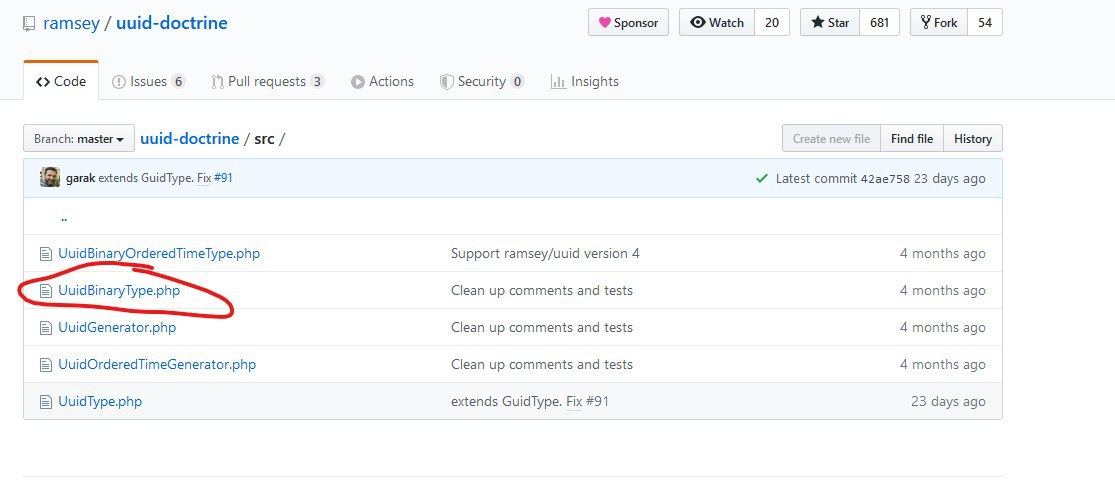The width and height of the screenshot is (1115, 499).
Task: Star the repository
Action: tap(830, 22)
